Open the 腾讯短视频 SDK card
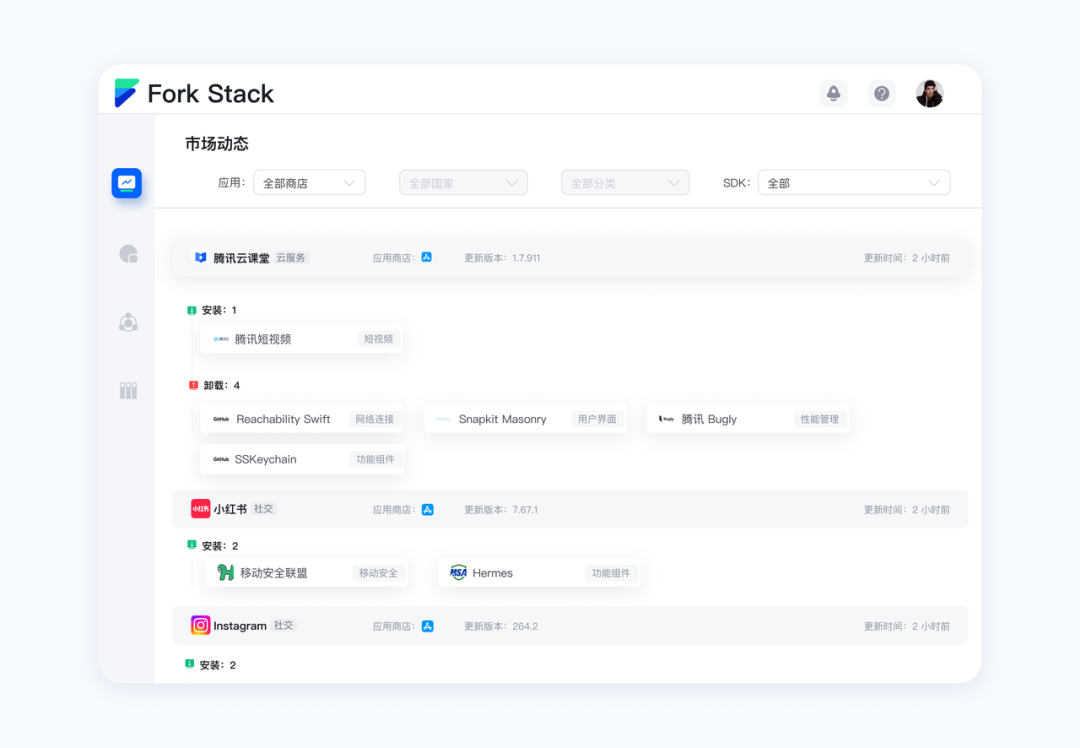Image resolution: width=1080 pixels, height=748 pixels. (302, 339)
